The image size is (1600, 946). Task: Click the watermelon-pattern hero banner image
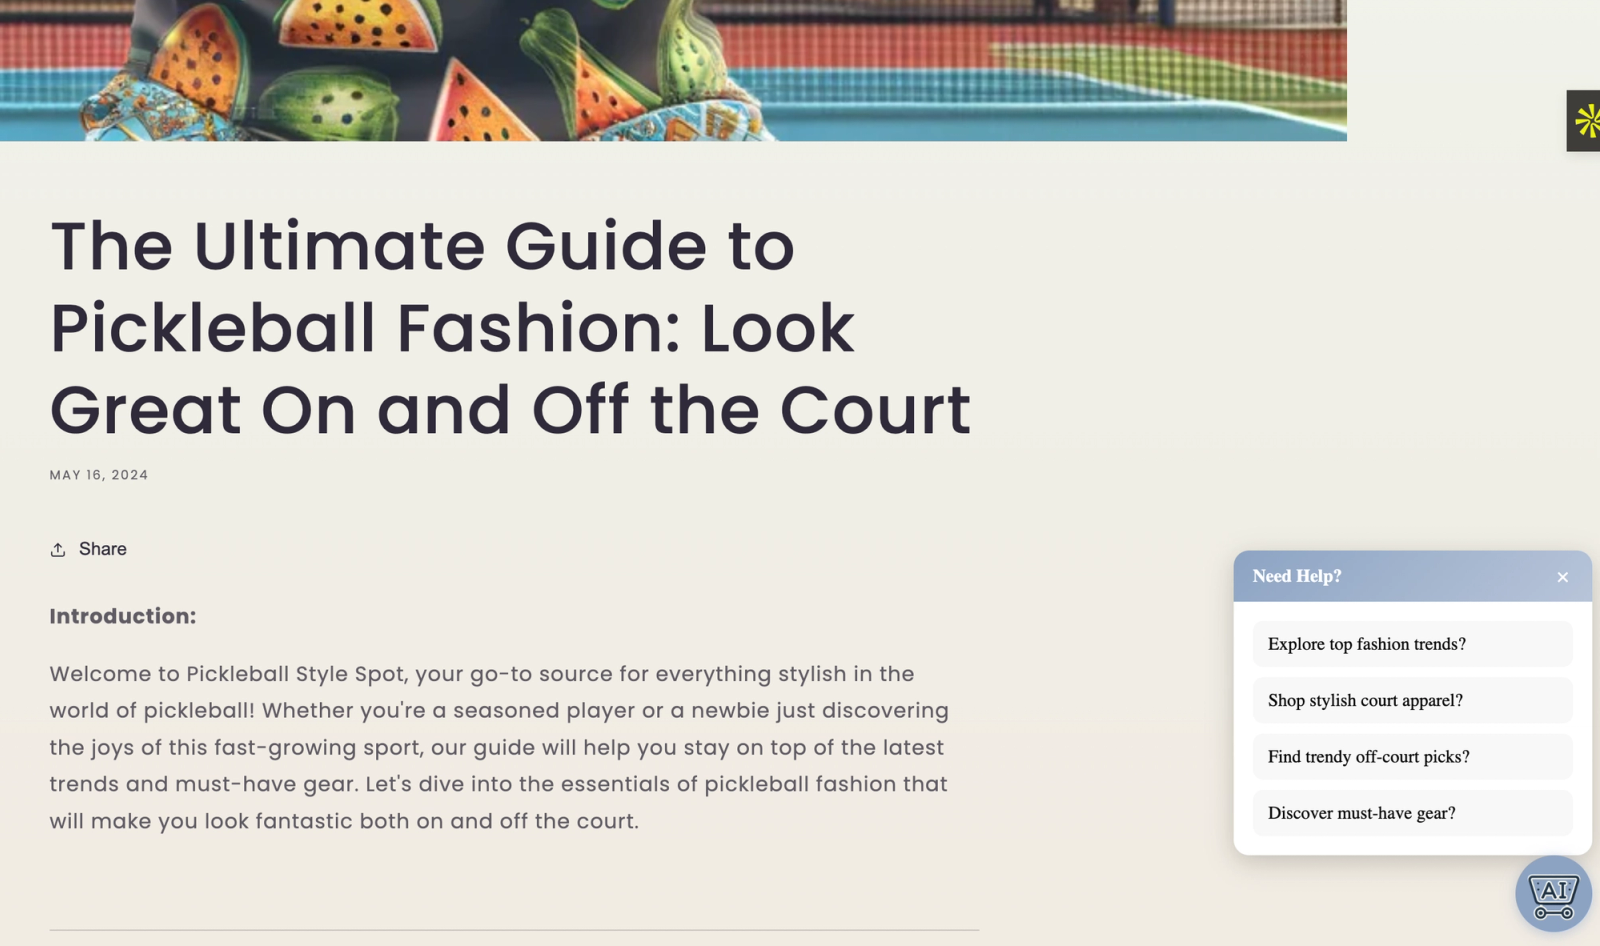[x=673, y=70]
